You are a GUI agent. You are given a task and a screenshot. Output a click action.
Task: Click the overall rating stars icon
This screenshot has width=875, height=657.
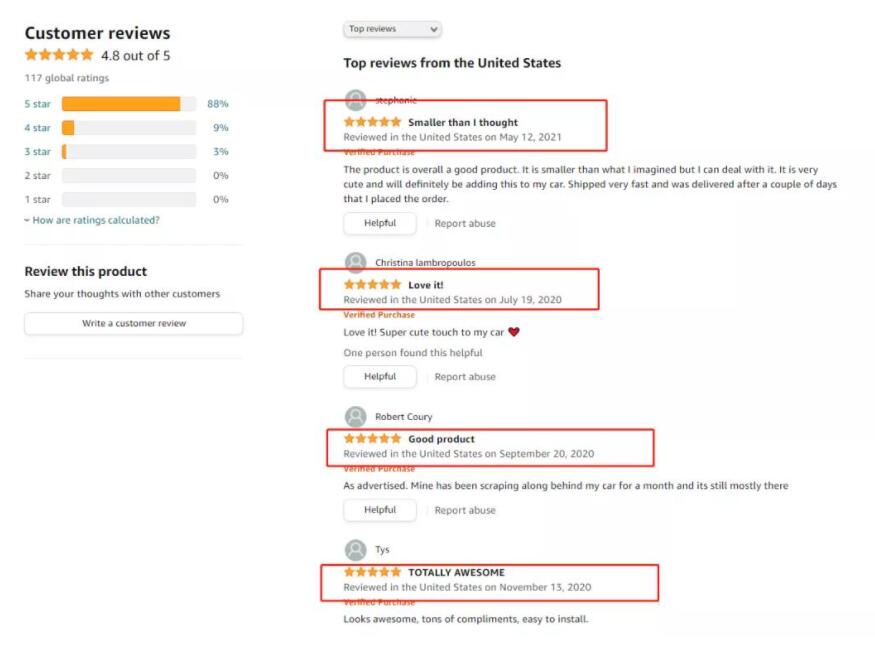pyautogui.click(x=59, y=55)
